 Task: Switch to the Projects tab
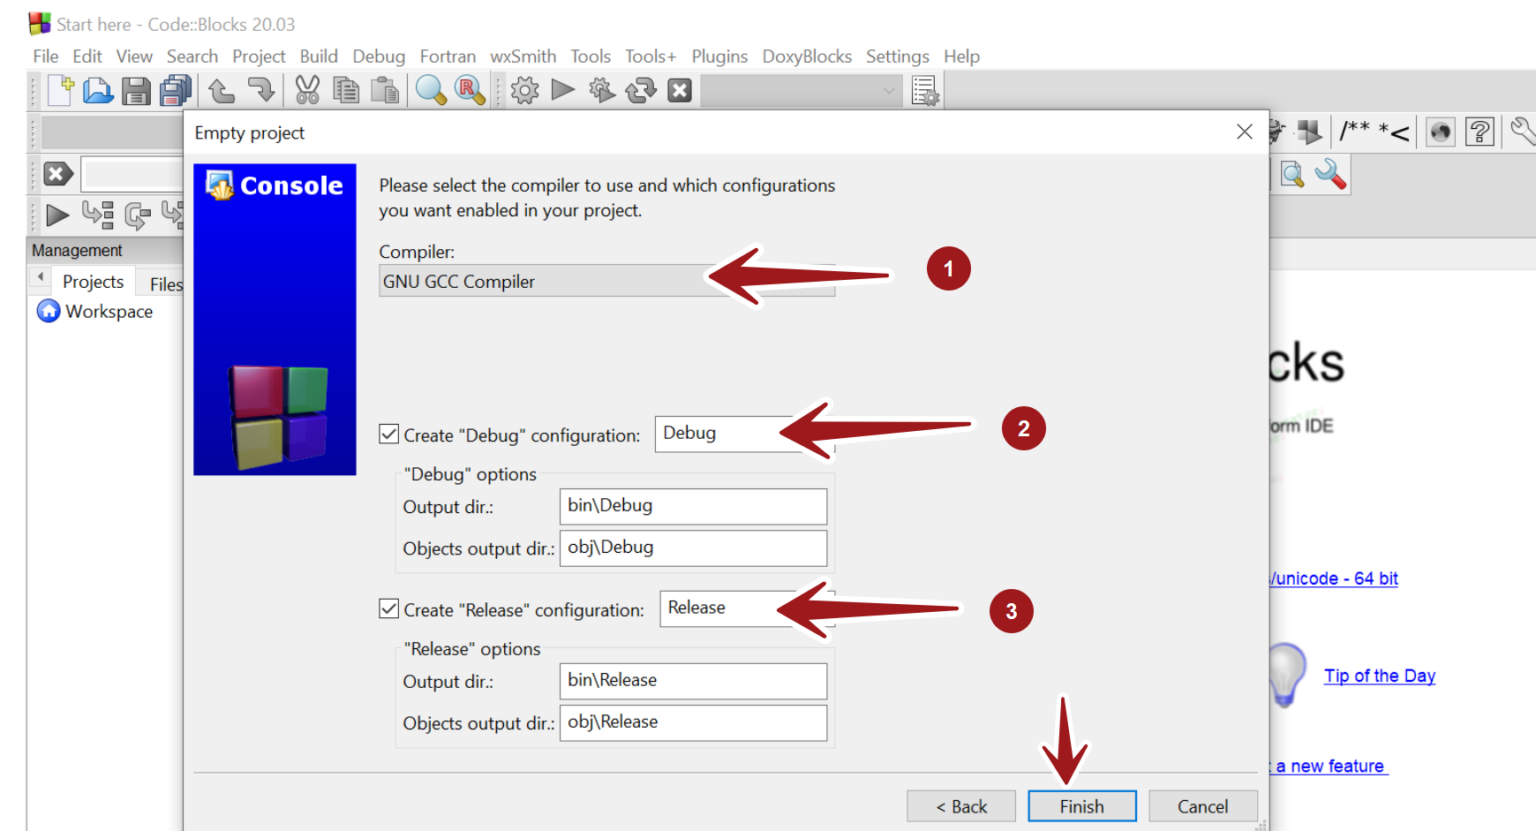coord(93,282)
